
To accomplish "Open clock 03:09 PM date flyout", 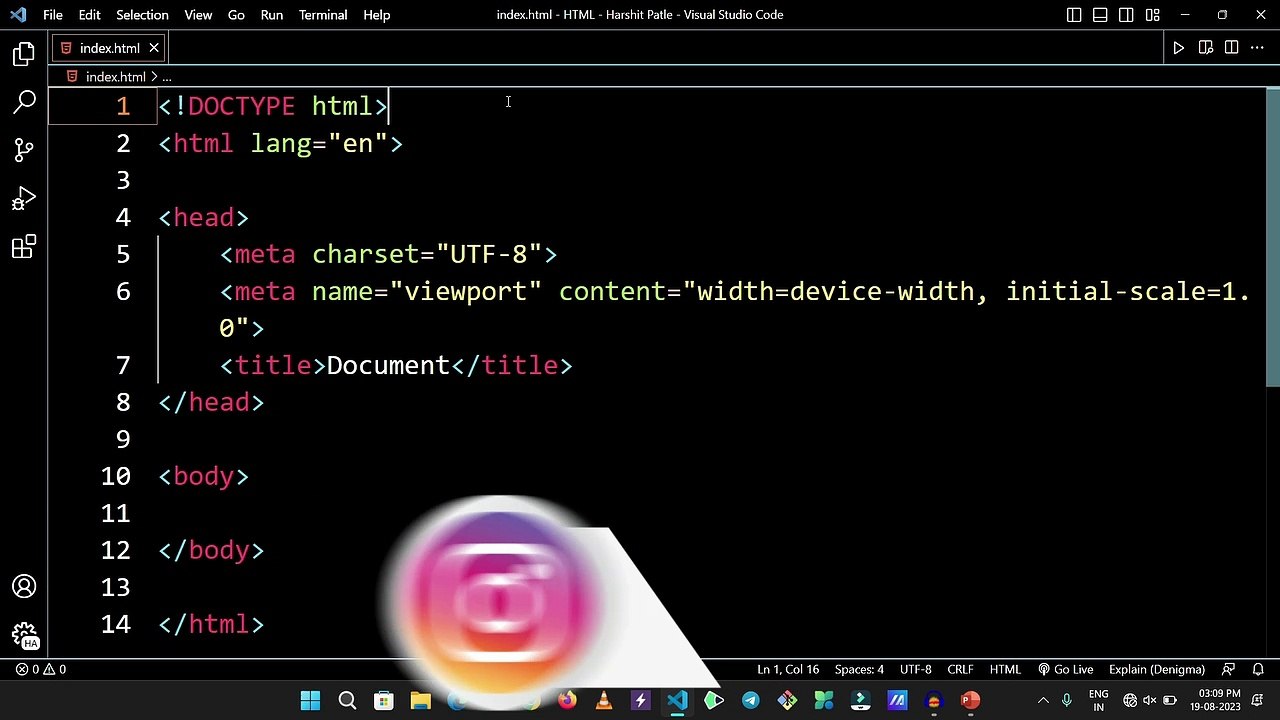I will click(1215, 700).
